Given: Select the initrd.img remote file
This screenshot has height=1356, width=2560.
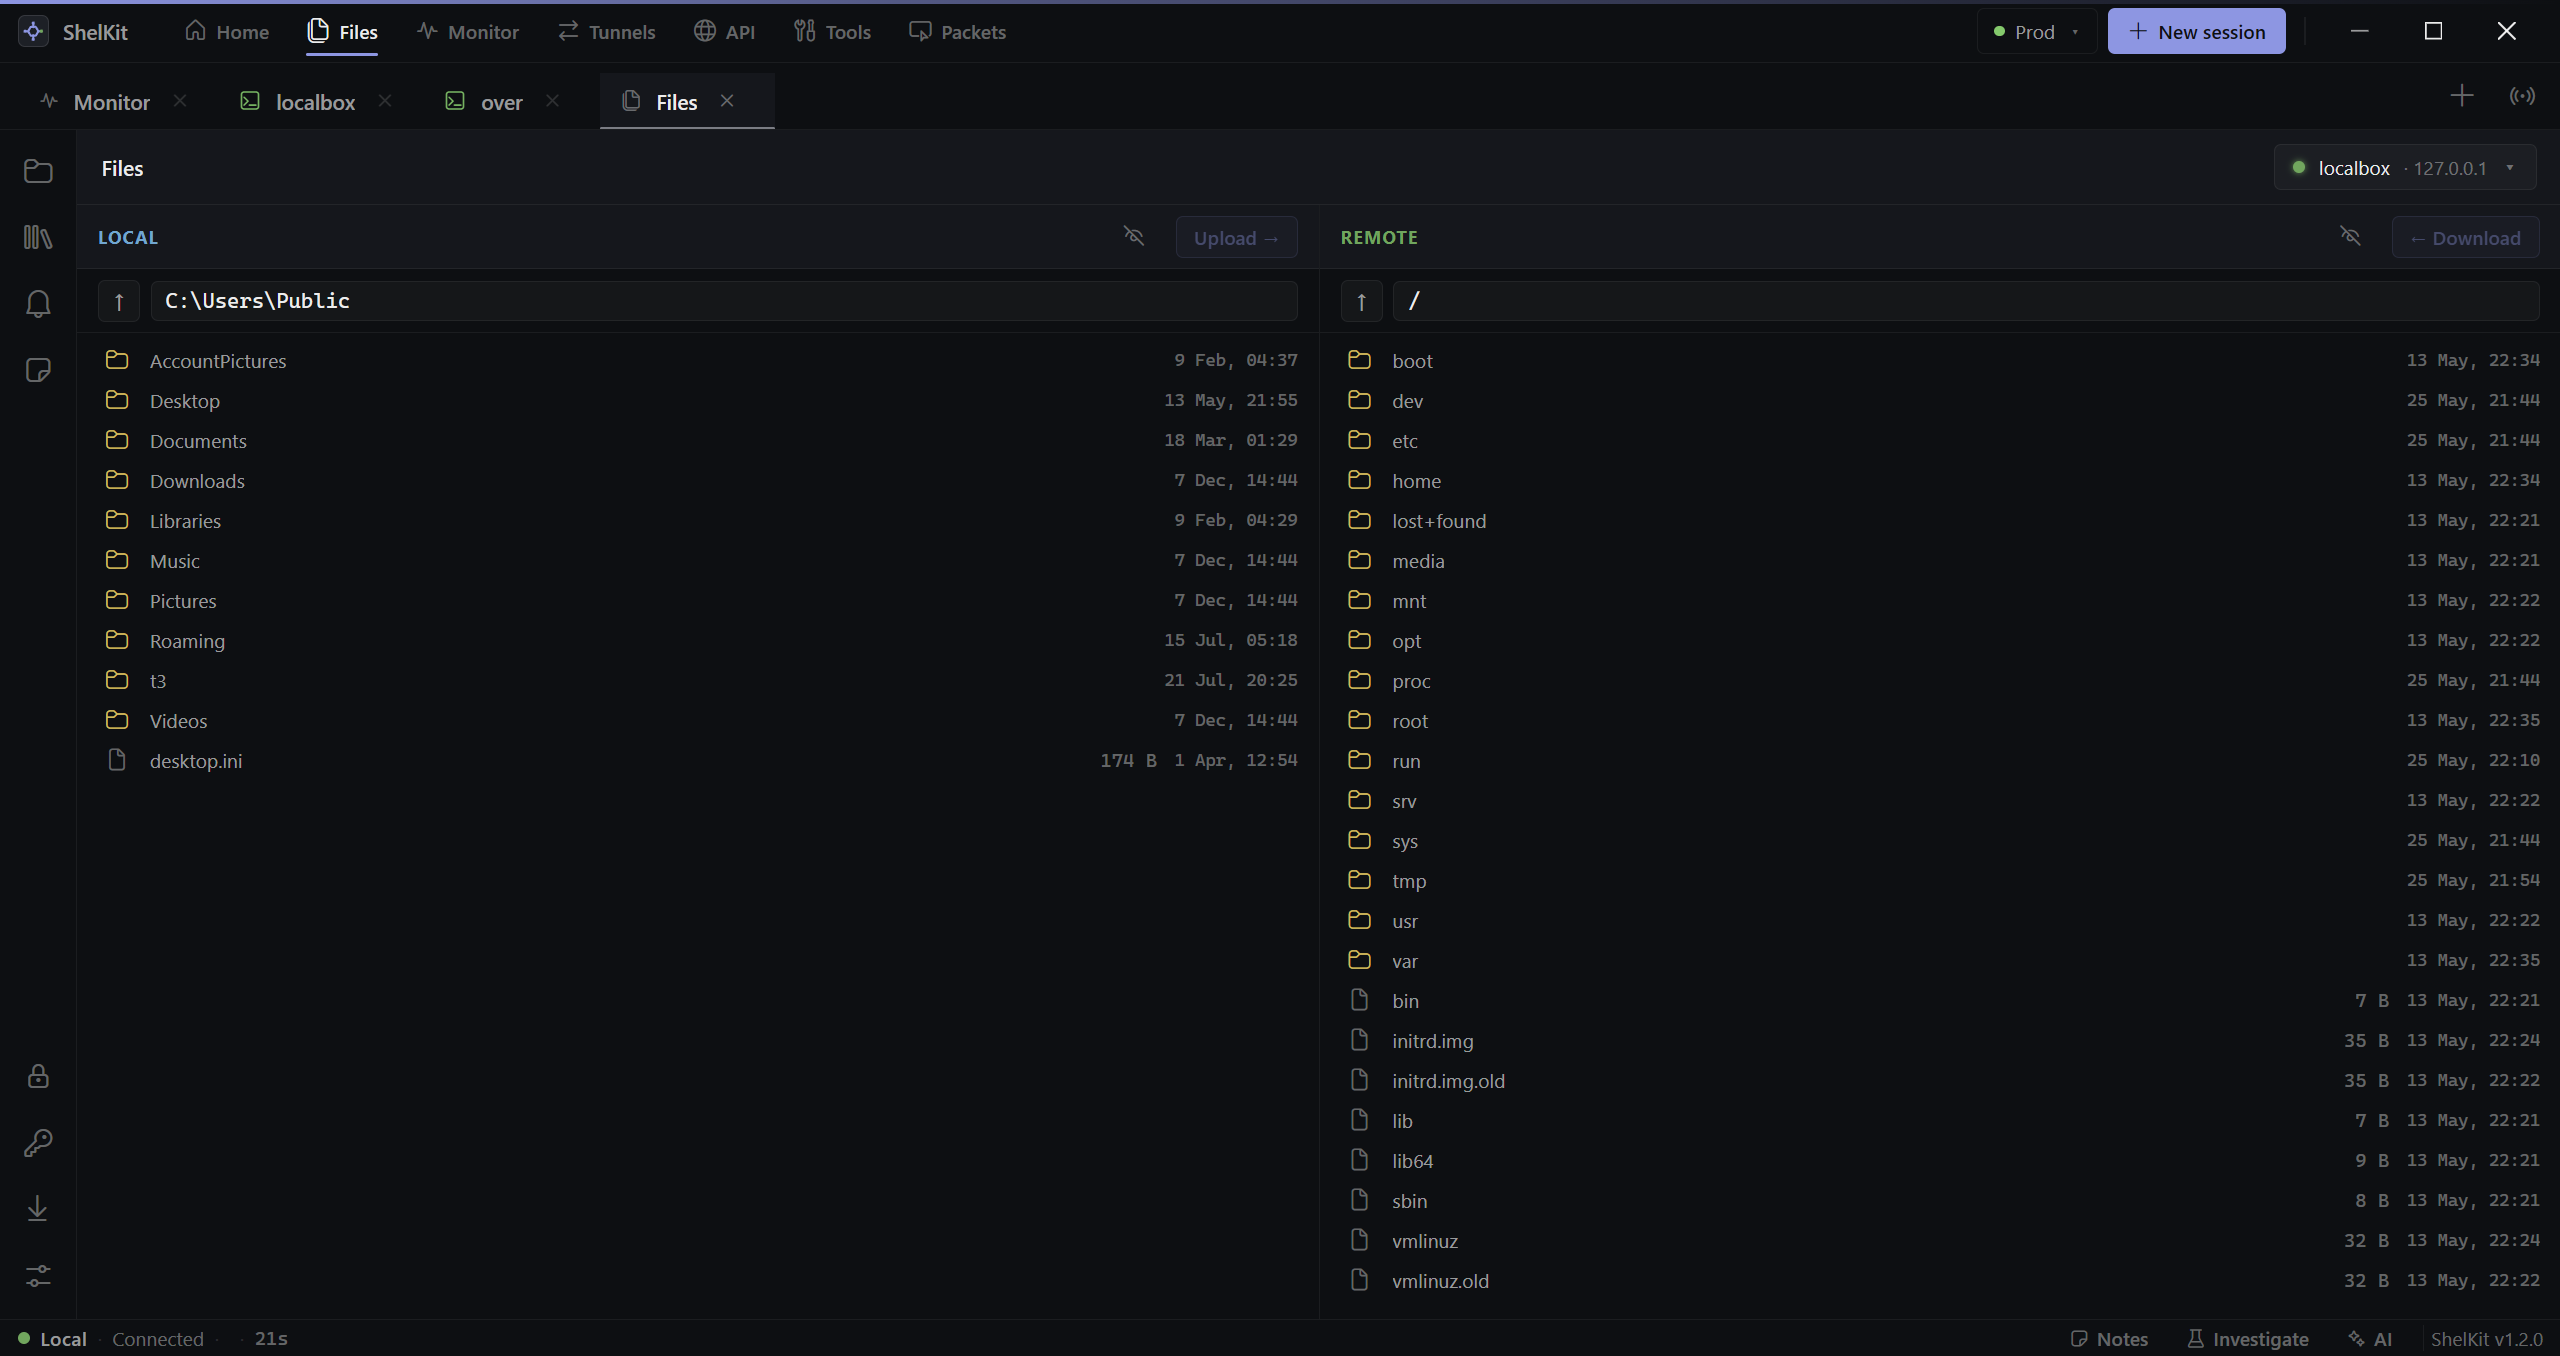Looking at the screenshot, I should click(1940, 1041).
